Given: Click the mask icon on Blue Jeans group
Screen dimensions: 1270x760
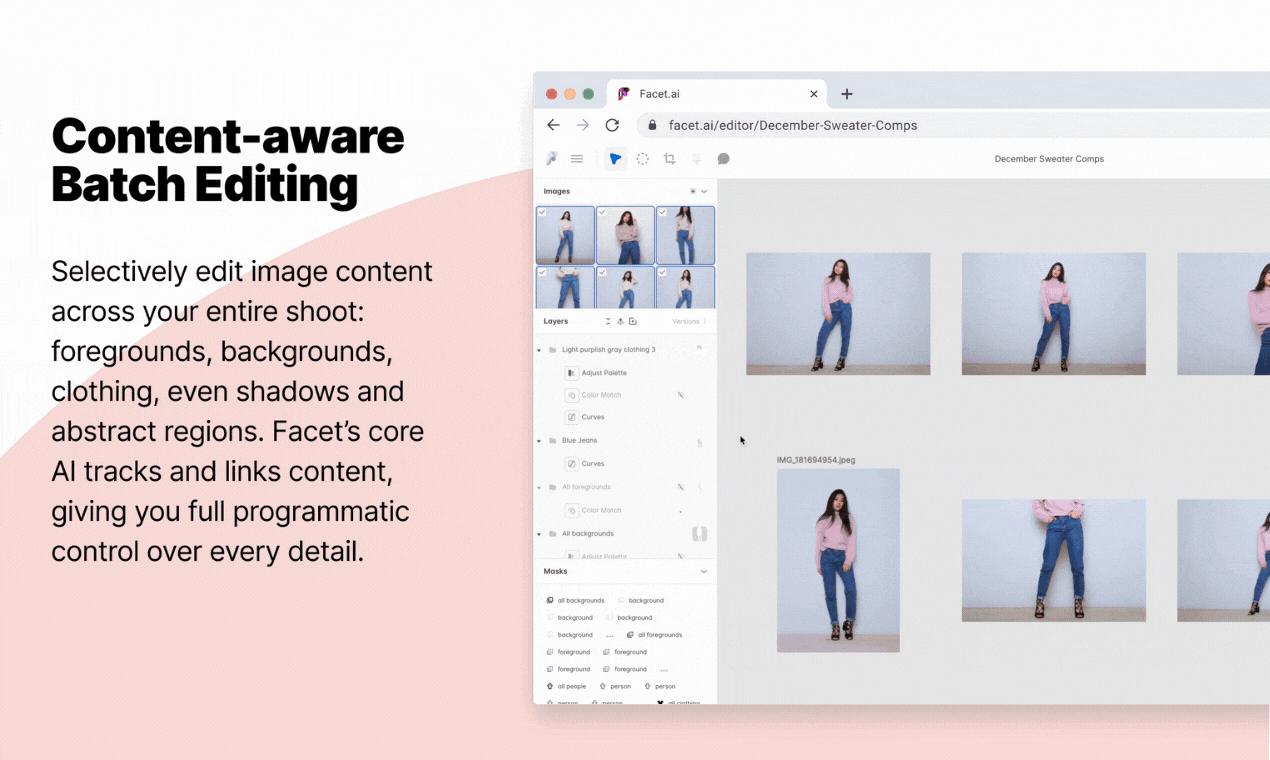Looking at the screenshot, I should 699,441.
